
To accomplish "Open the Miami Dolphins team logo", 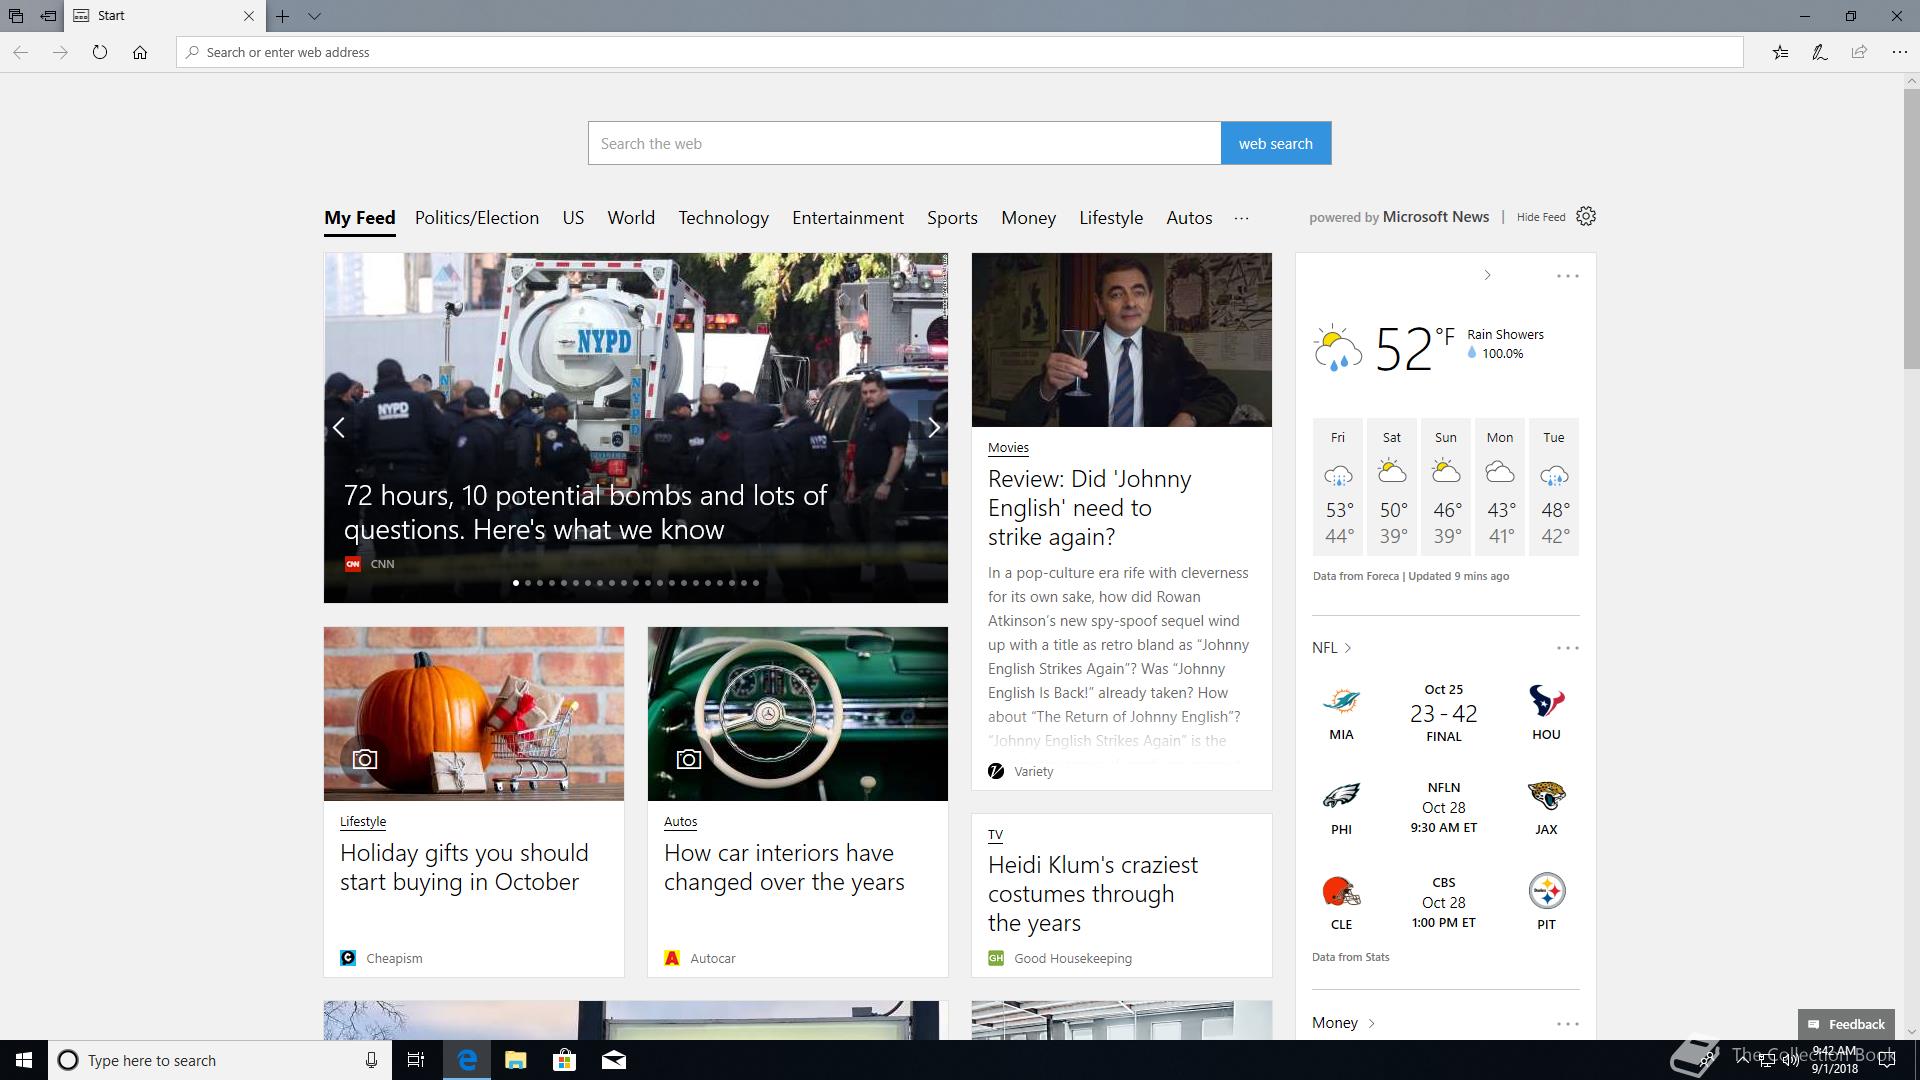I will point(1341,701).
